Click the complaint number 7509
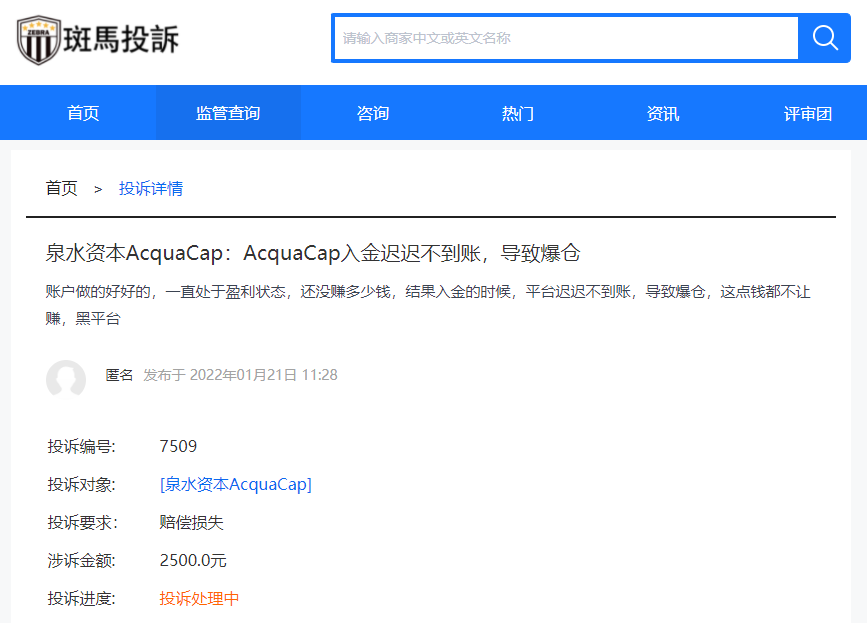This screenshot has width=867, height=623. click(178, 446)
